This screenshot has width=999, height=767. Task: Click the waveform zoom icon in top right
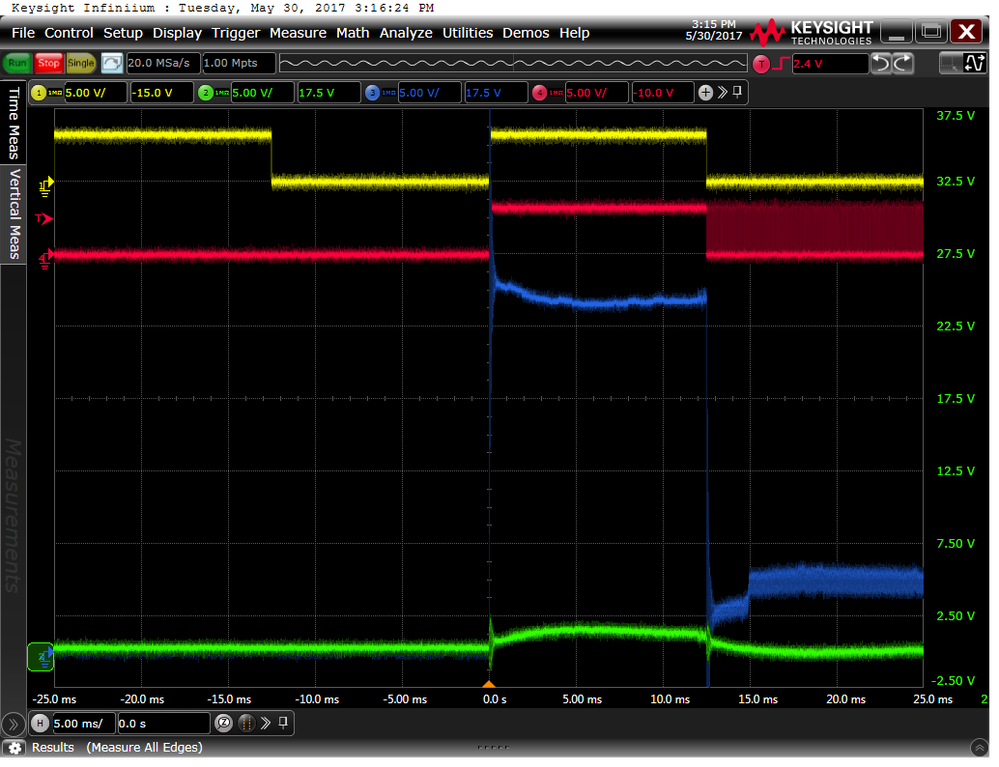pyautogui.click(x=975, y=63)
